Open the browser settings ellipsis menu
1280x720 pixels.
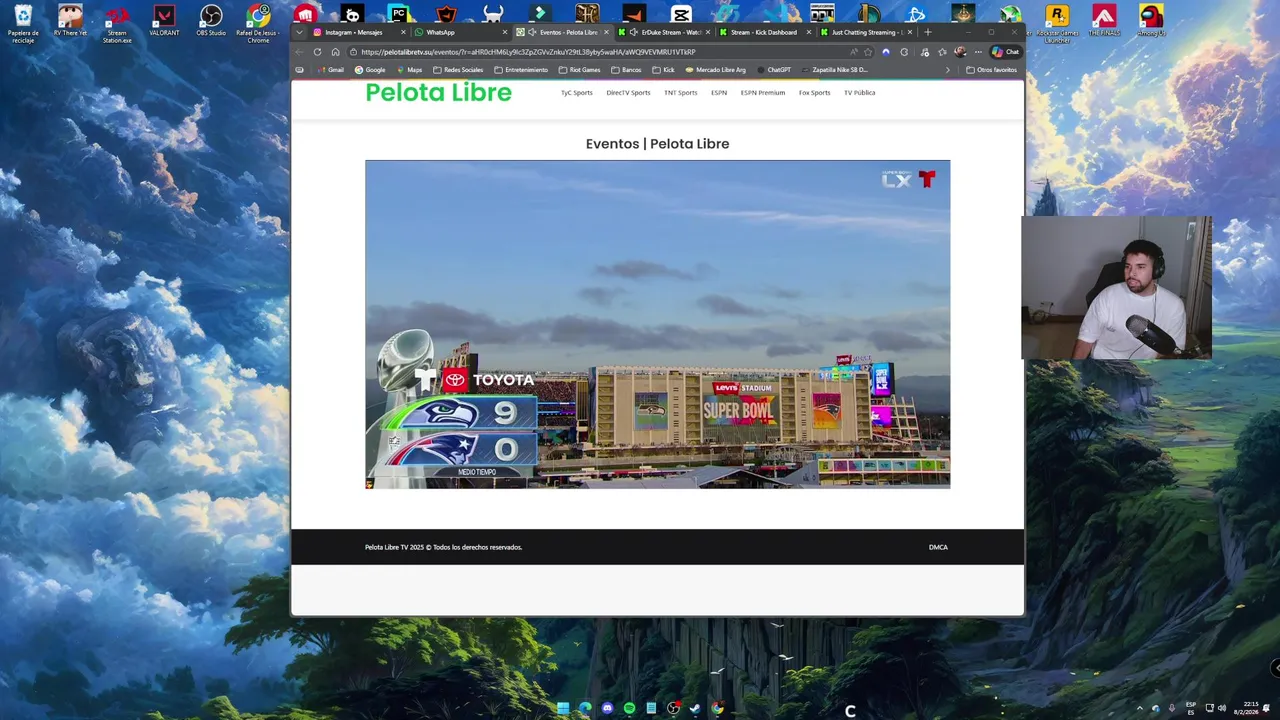pyautogui.click(x=978, y=52)
